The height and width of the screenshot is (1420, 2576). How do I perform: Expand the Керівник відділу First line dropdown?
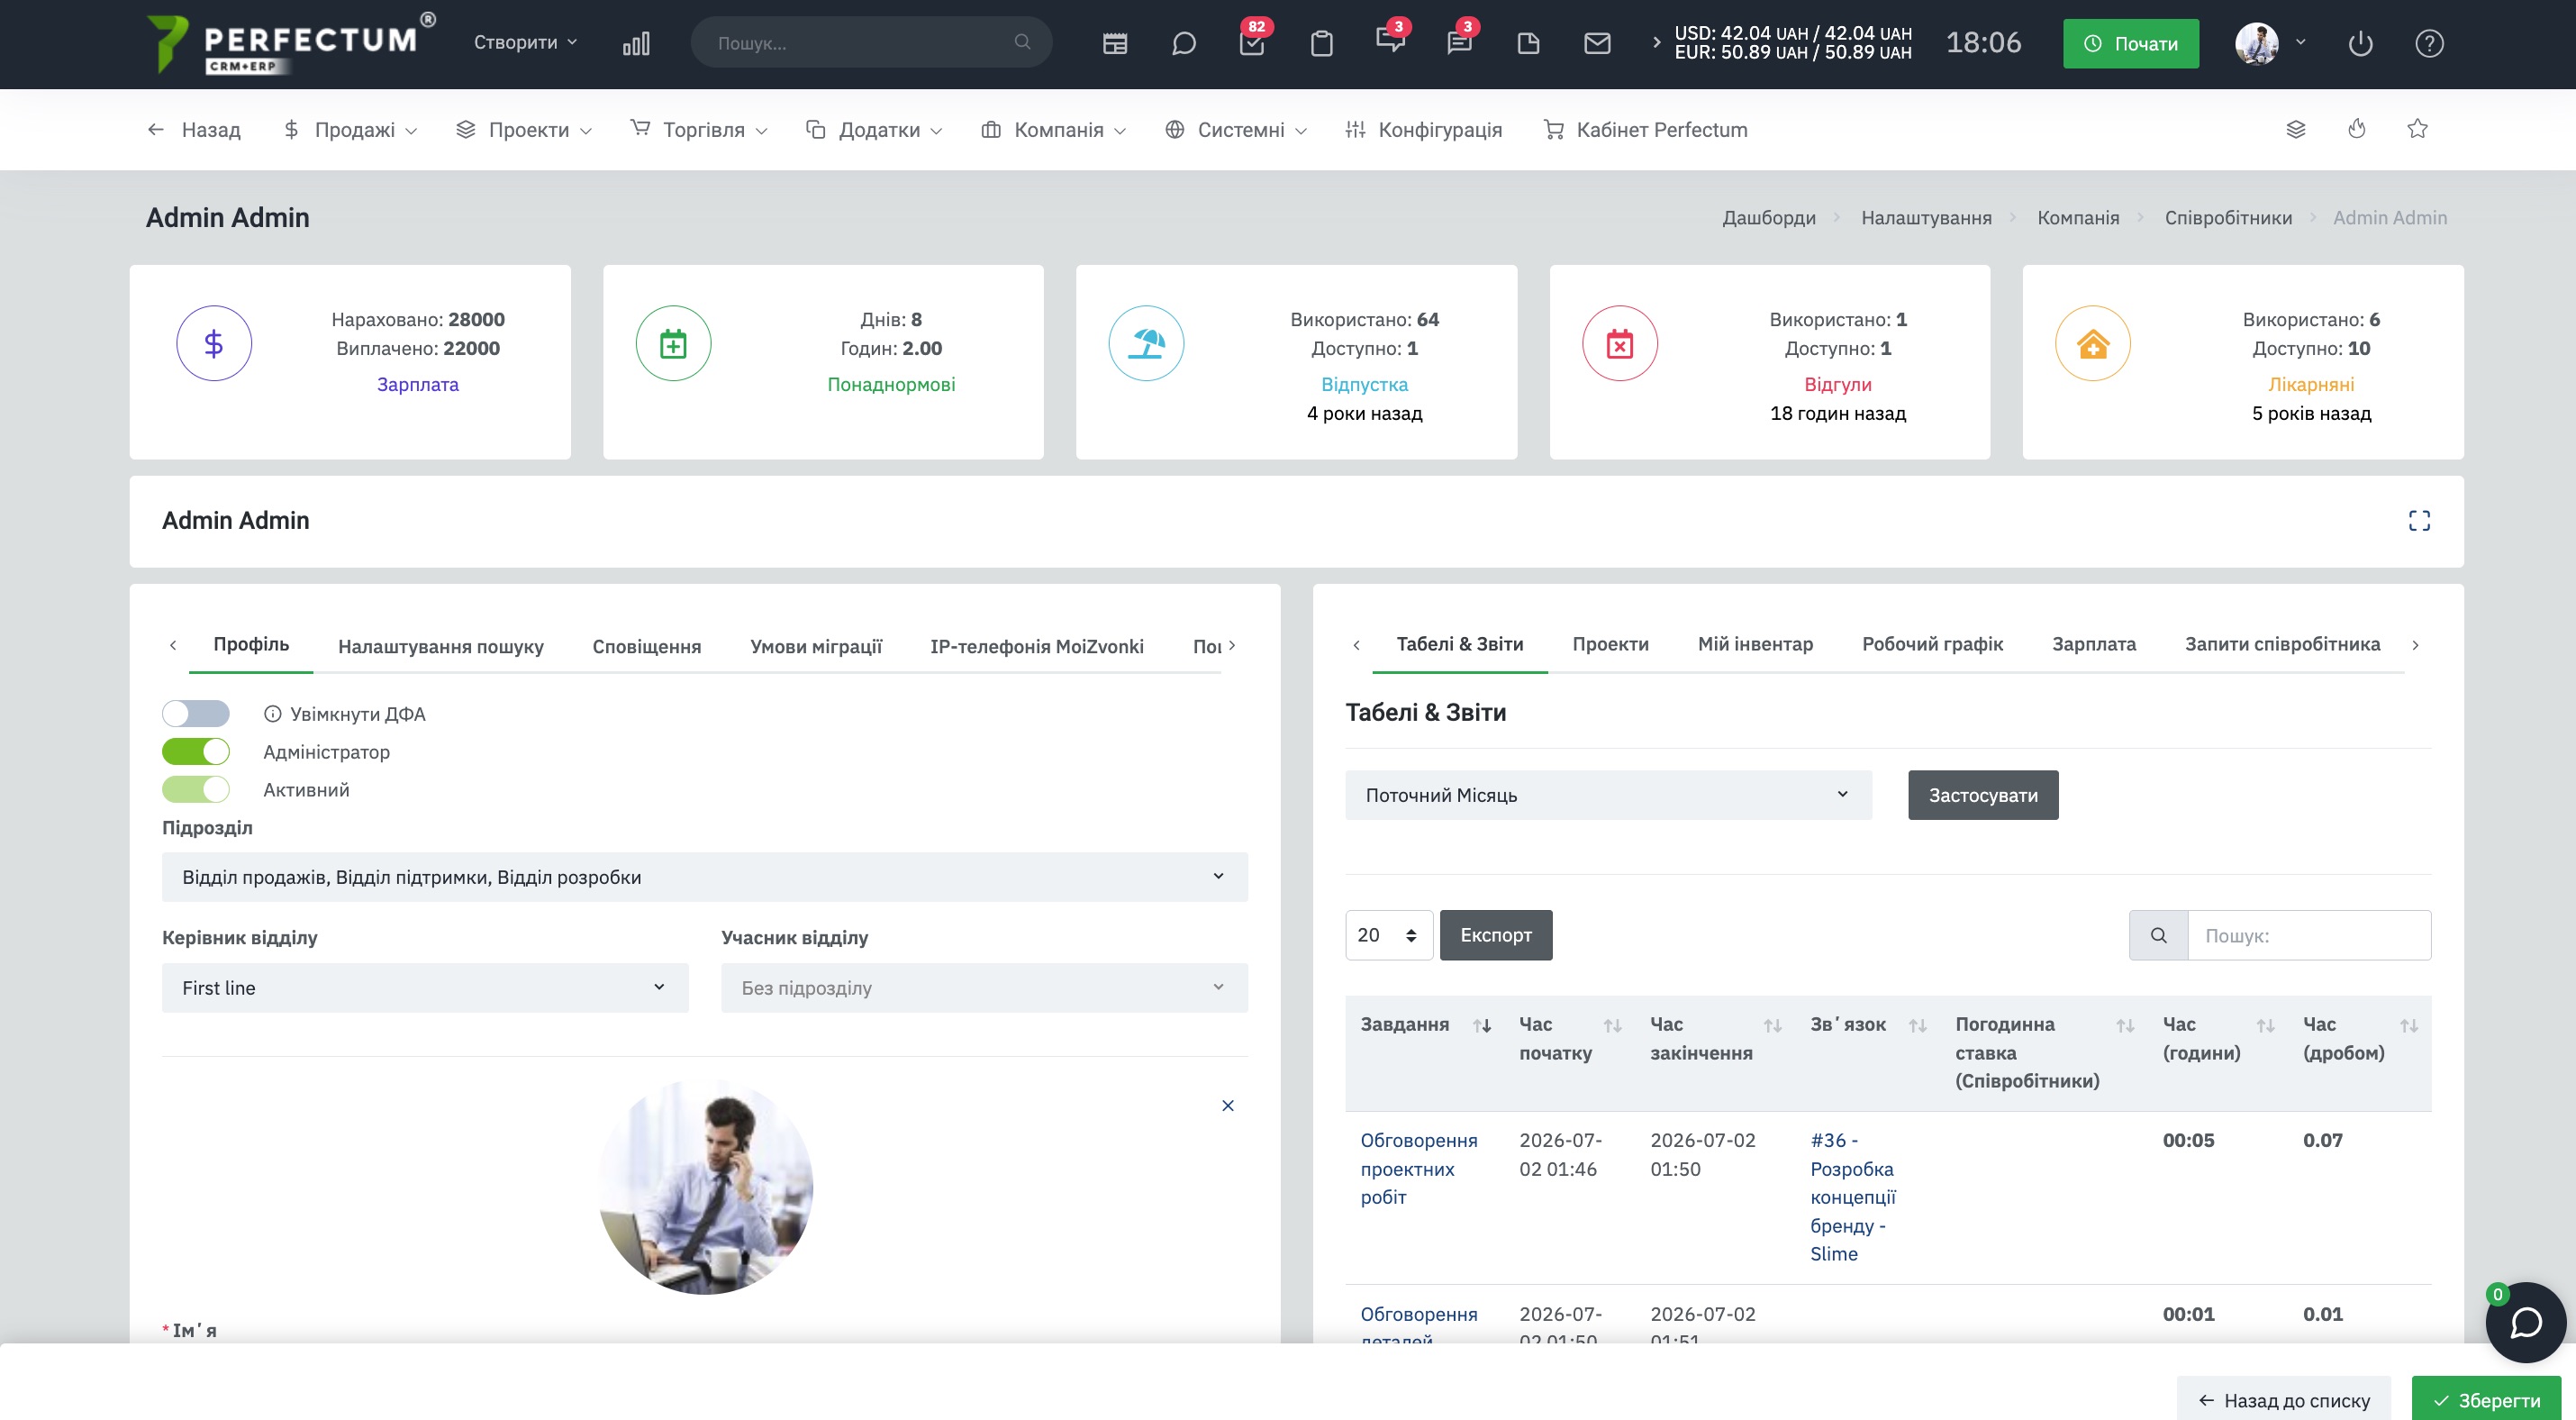[425, 988]
